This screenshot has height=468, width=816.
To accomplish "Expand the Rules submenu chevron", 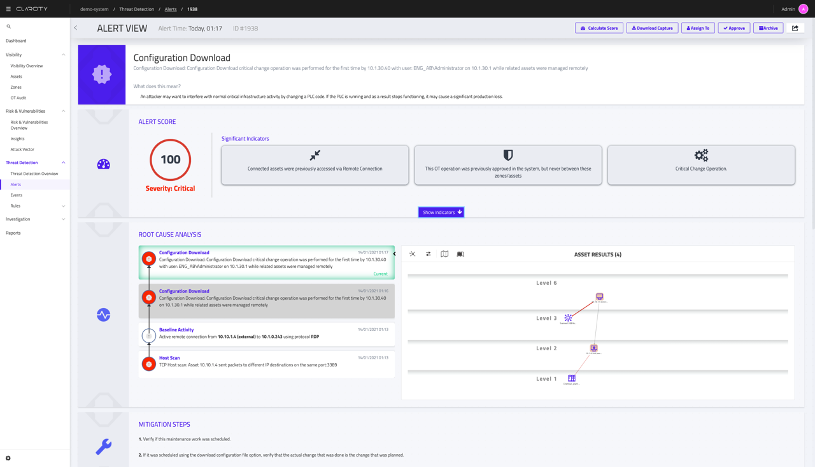I will (x=63, y=206).
